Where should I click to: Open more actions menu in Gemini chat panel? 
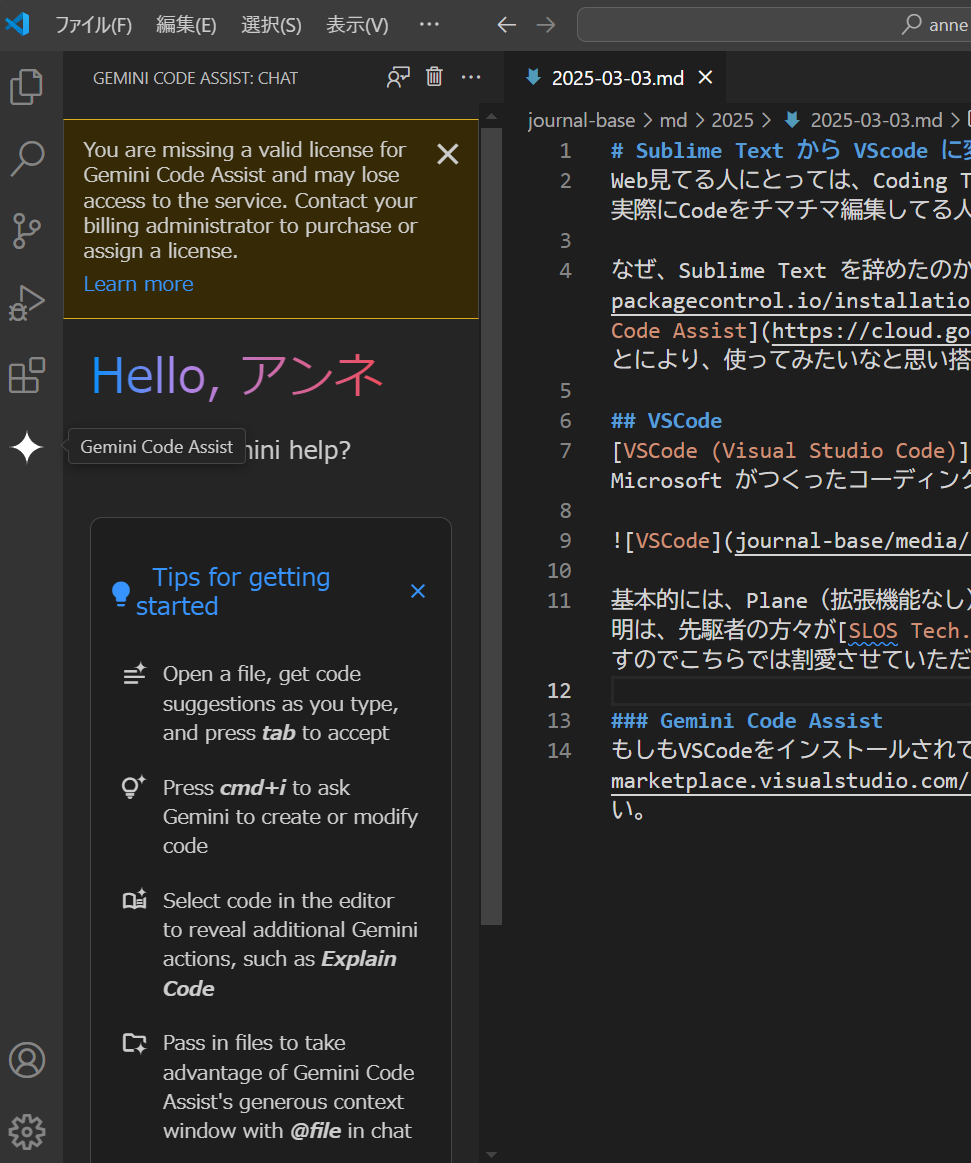pyautogui.click(x=471, y=76)
